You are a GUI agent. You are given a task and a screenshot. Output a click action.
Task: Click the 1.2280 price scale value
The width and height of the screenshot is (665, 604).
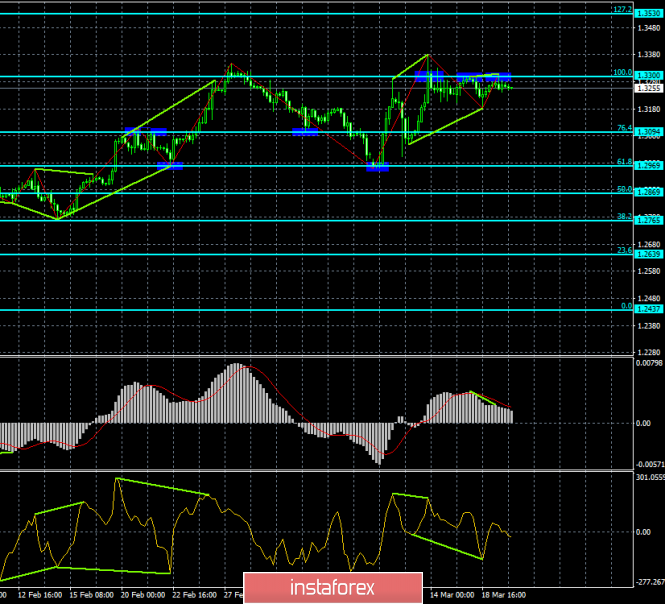pyautogui.click(x=649, y=353)
